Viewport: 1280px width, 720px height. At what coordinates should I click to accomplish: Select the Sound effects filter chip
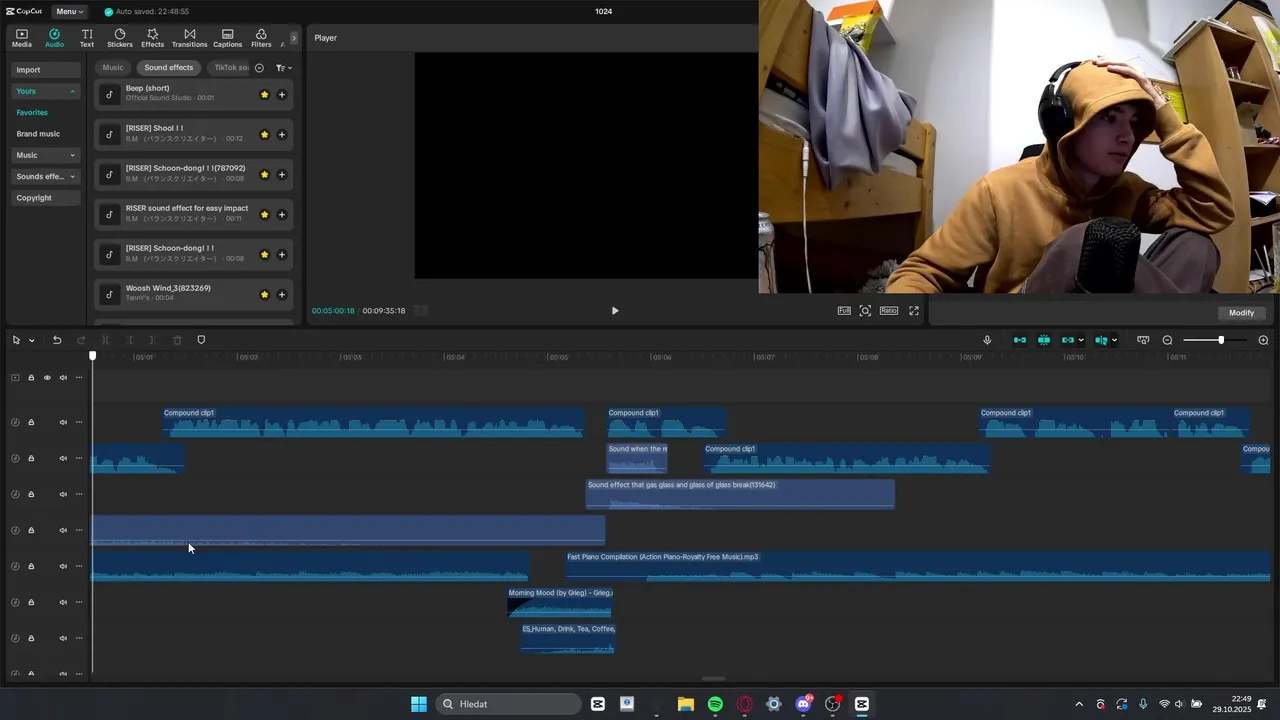(x=168, y=68)
